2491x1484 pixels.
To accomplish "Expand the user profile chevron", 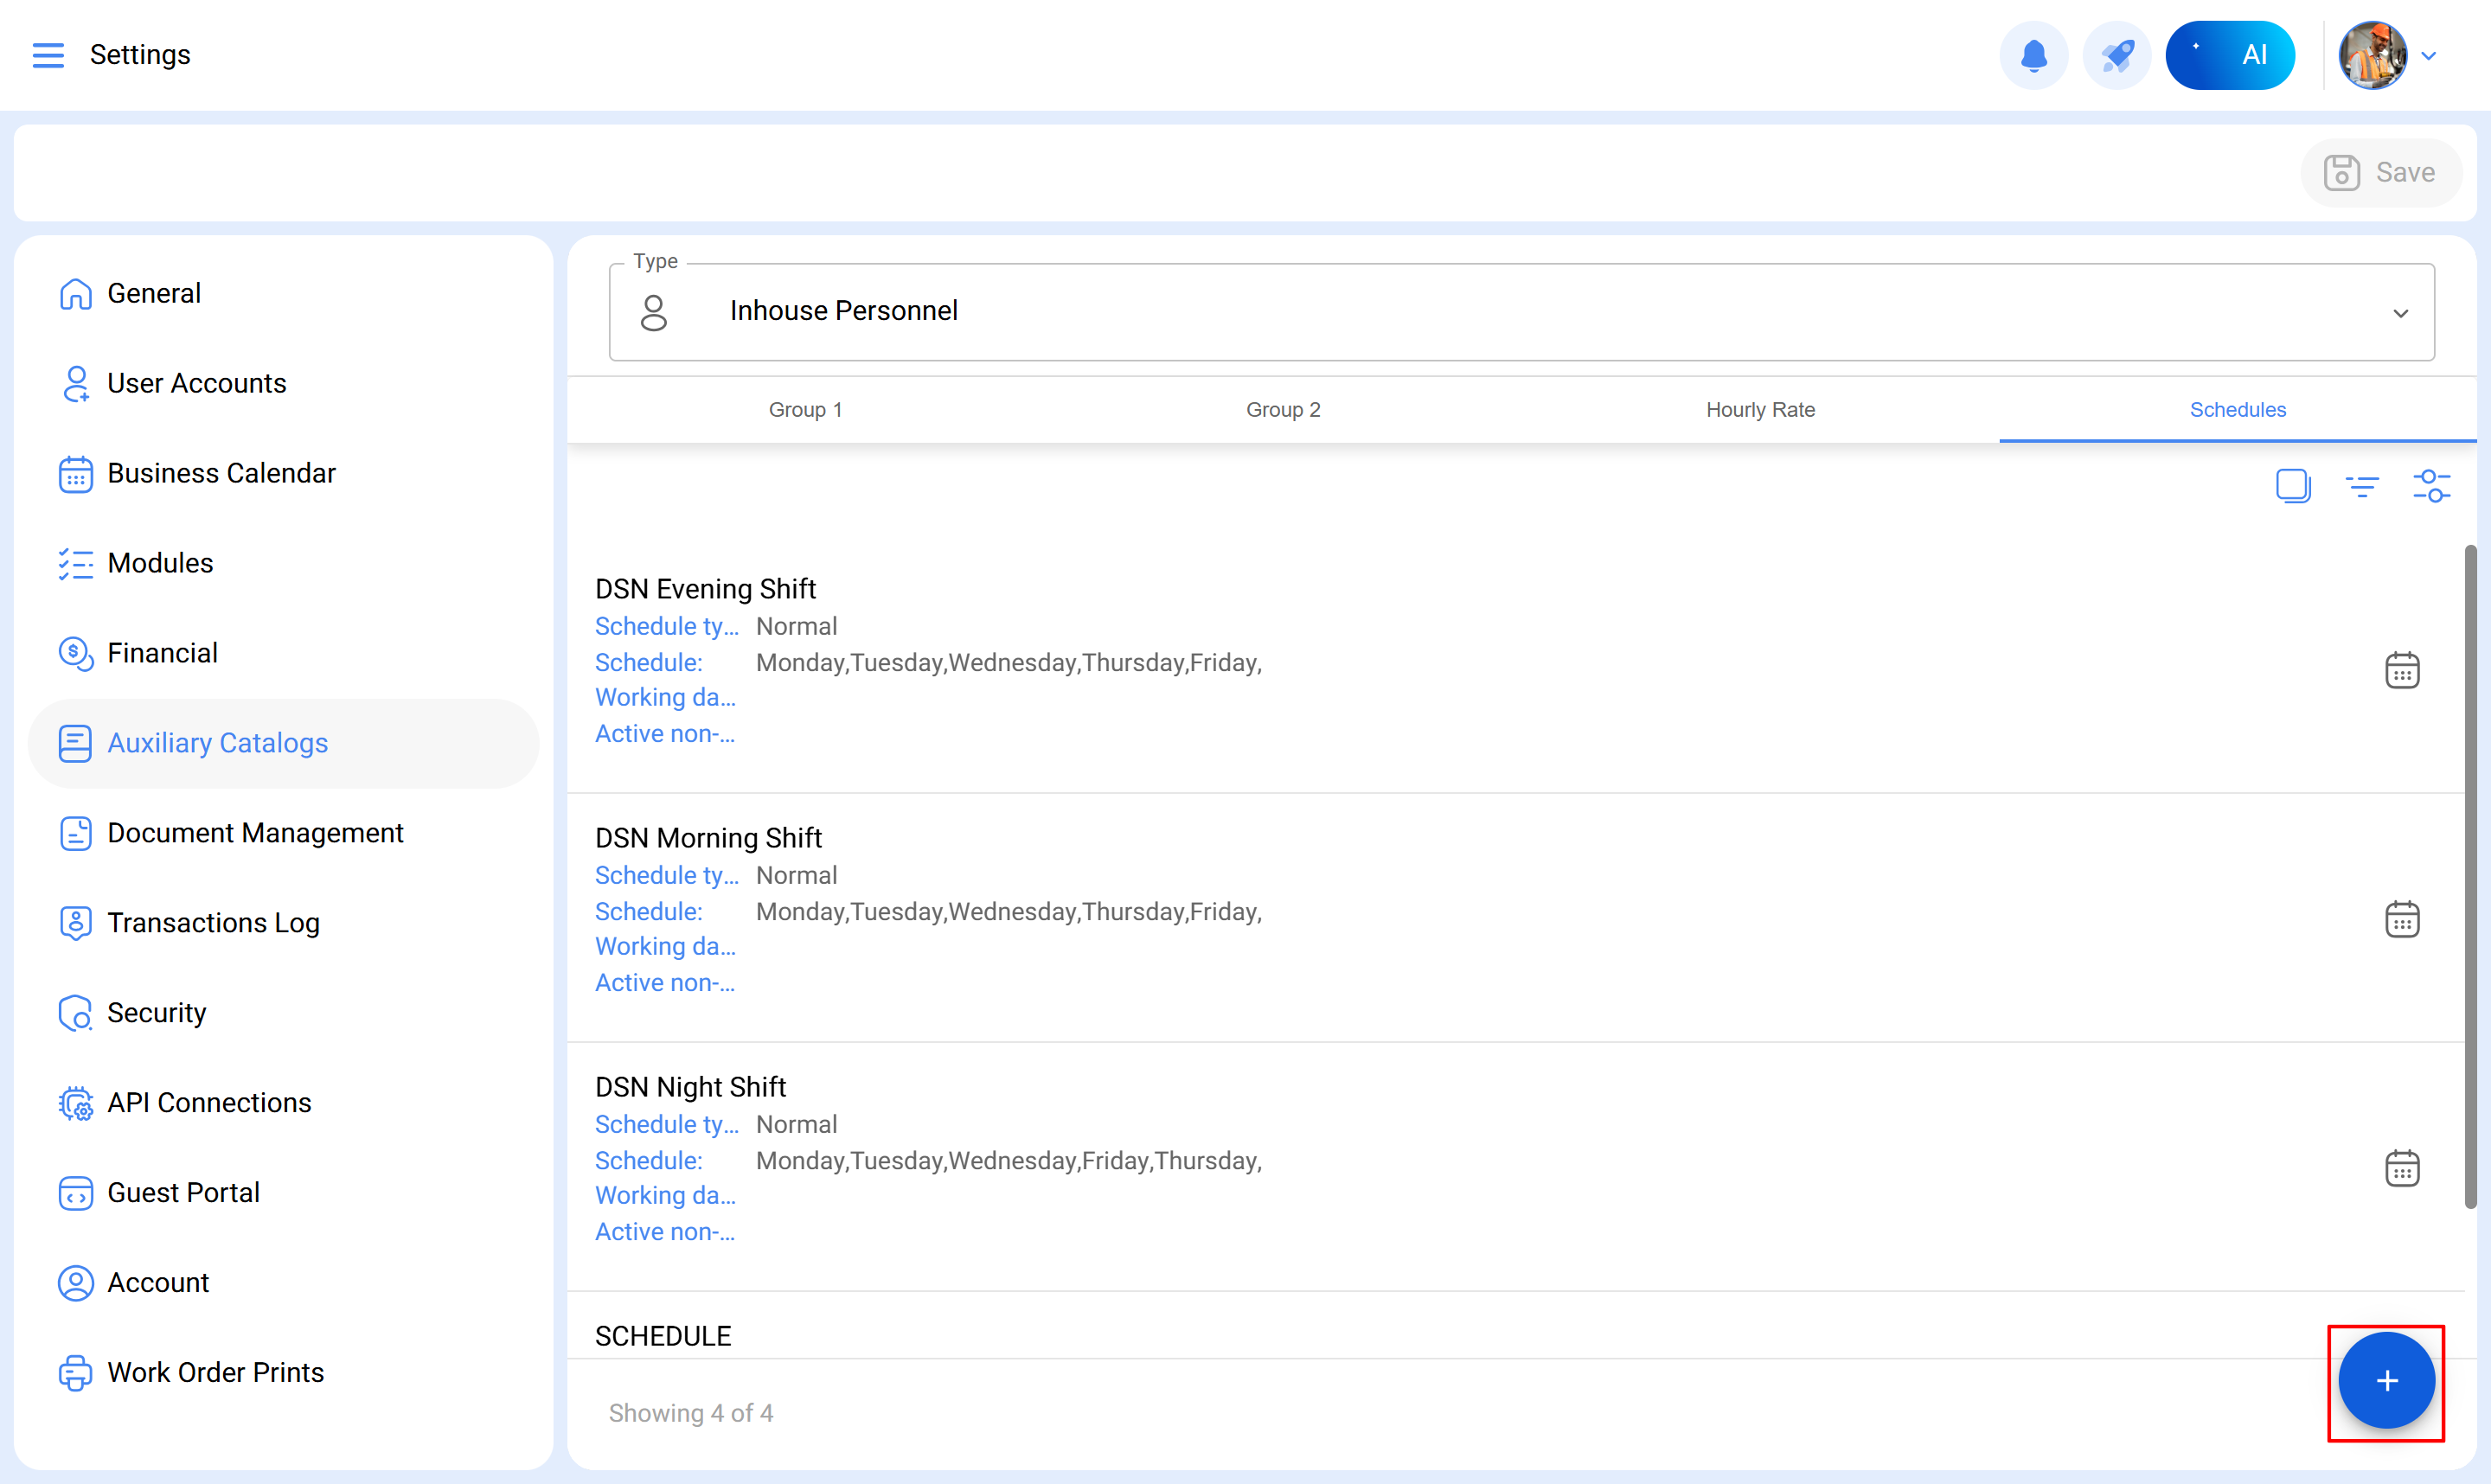I will [x=2429, y=56].
